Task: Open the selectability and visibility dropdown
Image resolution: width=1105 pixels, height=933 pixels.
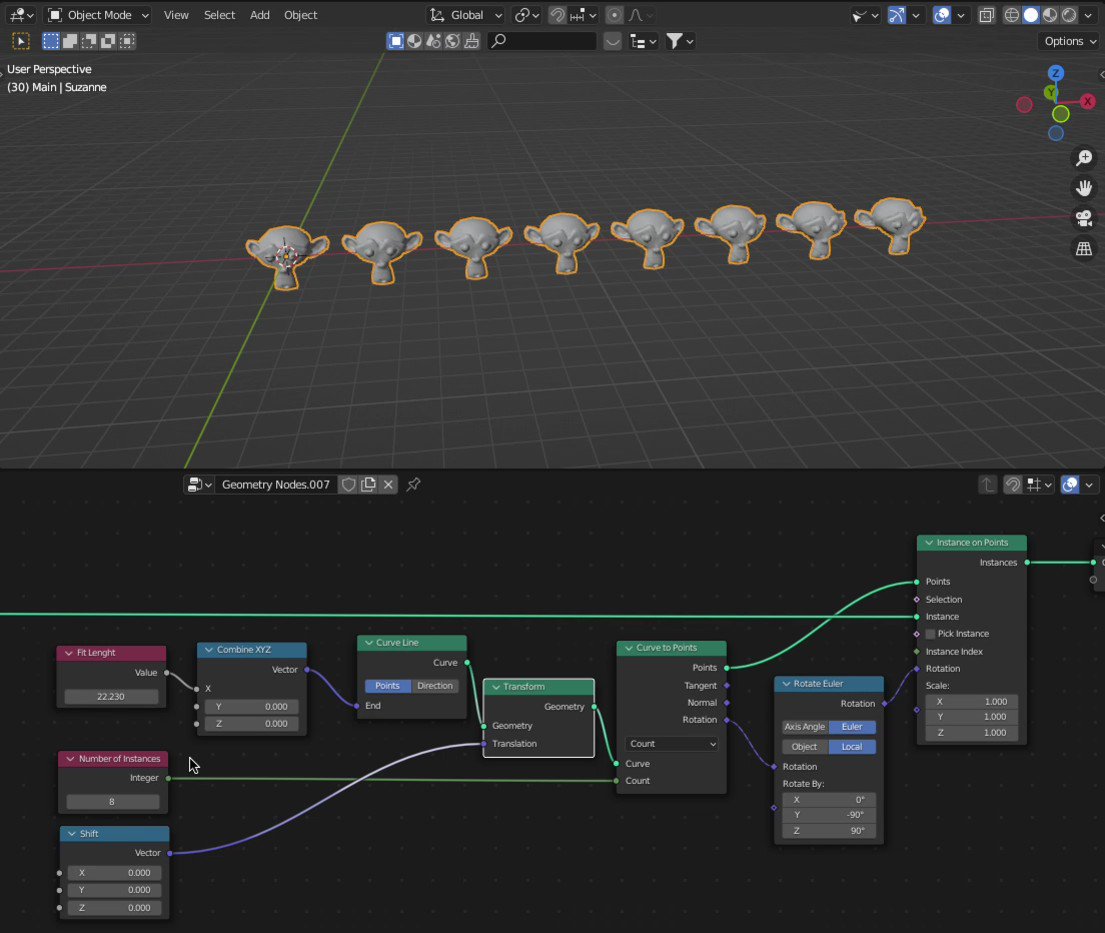Action: coord(865,15)
